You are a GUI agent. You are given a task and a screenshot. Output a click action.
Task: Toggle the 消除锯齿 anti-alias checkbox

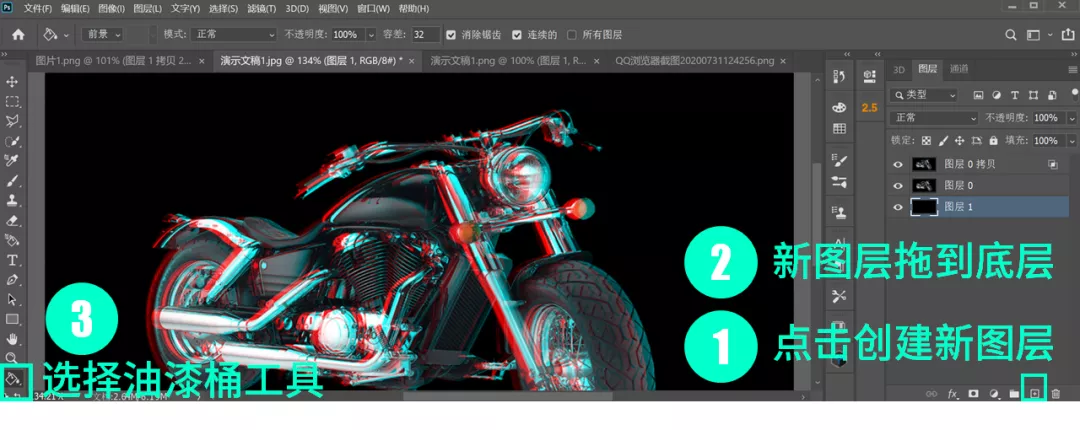(x=450, y=34)
